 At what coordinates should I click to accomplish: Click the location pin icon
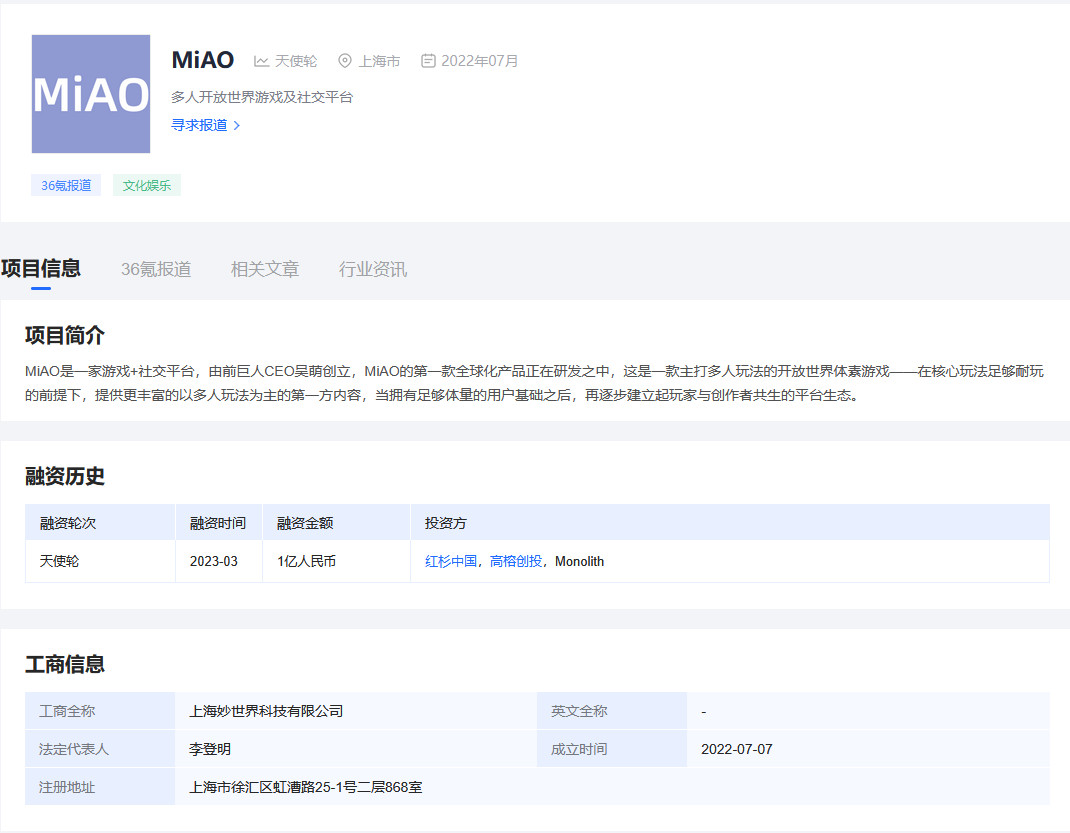tap(345, 61)
